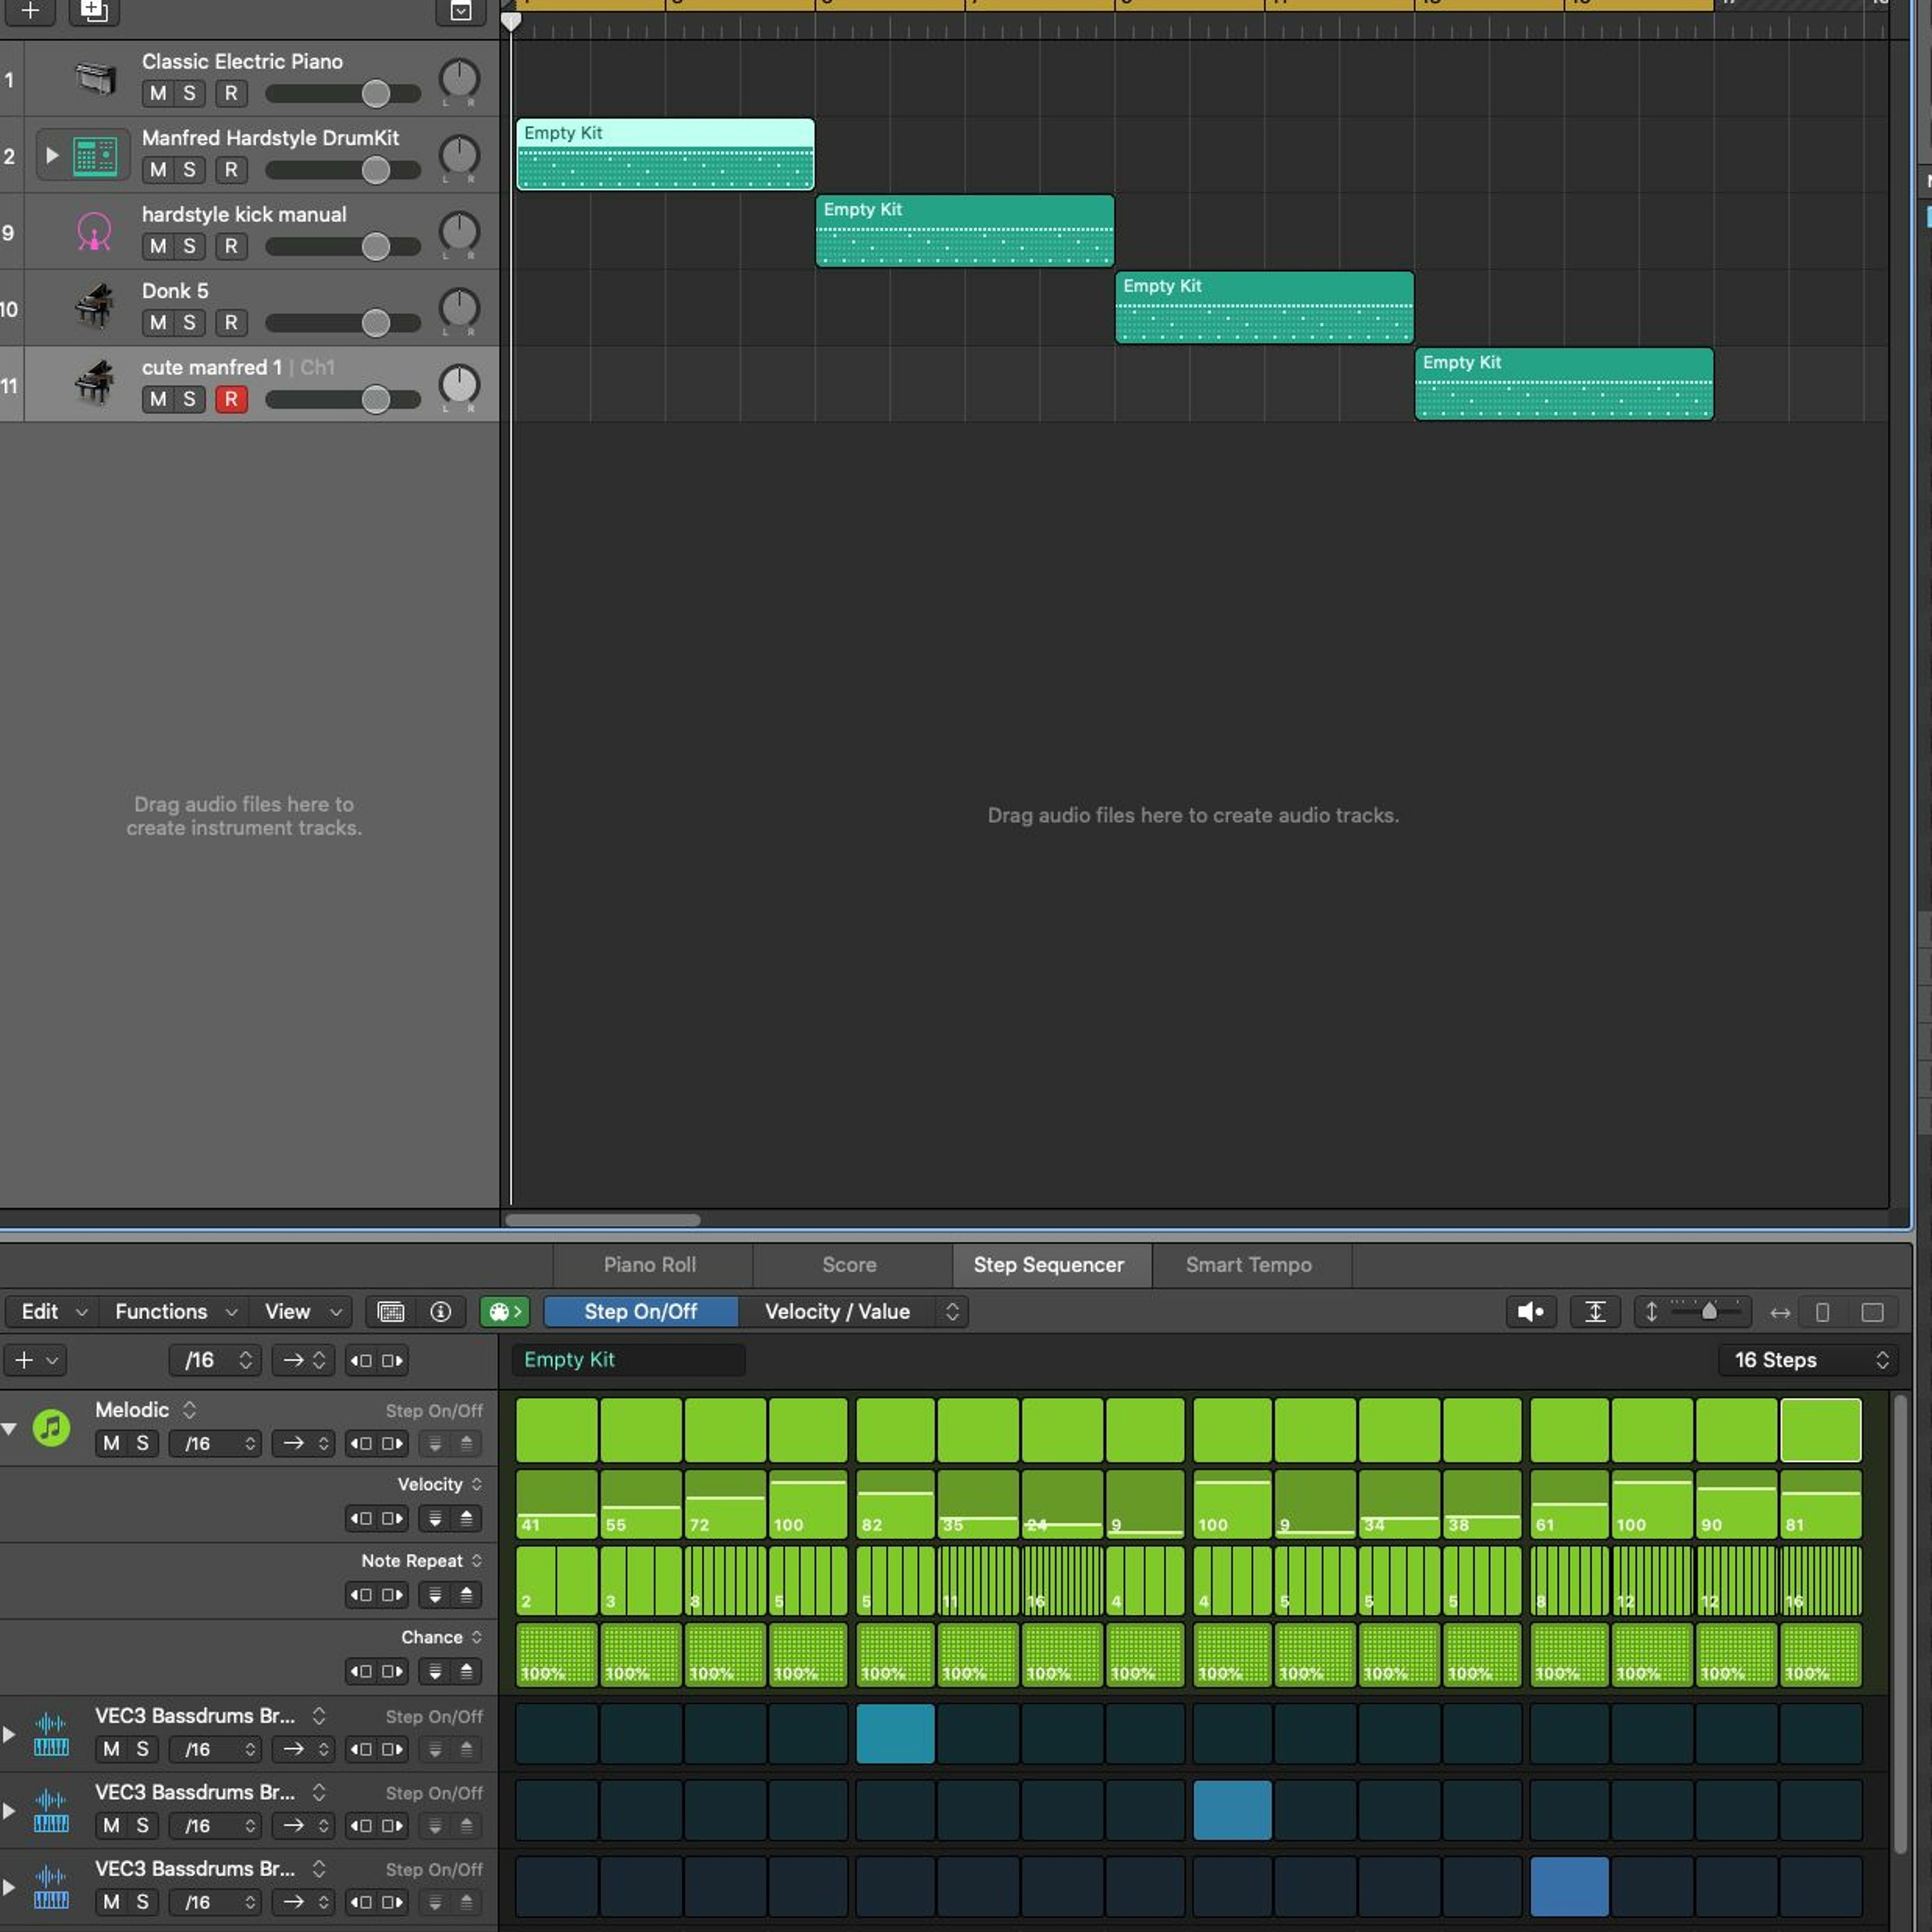Collapse the Melodic row disclosure triangle

pos(9,1429)
